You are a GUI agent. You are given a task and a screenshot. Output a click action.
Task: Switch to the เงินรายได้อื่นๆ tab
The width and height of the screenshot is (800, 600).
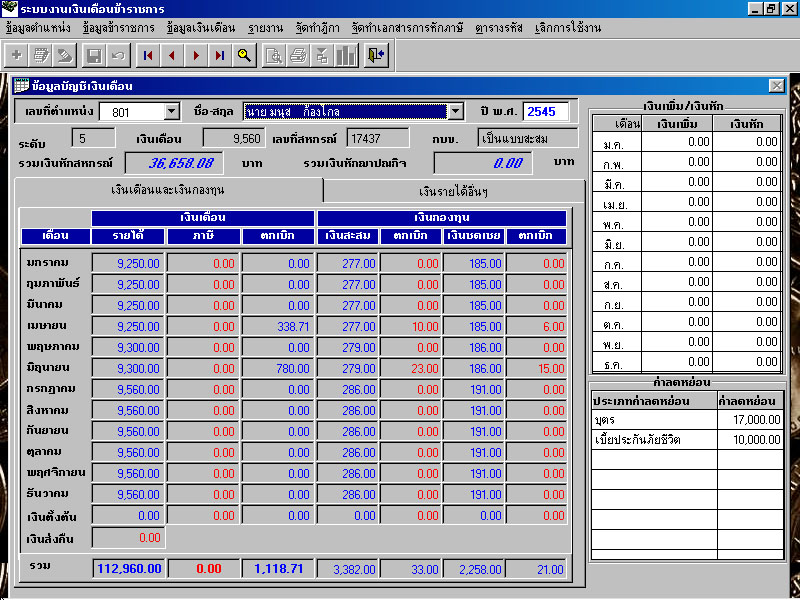(x=454, y=192)
